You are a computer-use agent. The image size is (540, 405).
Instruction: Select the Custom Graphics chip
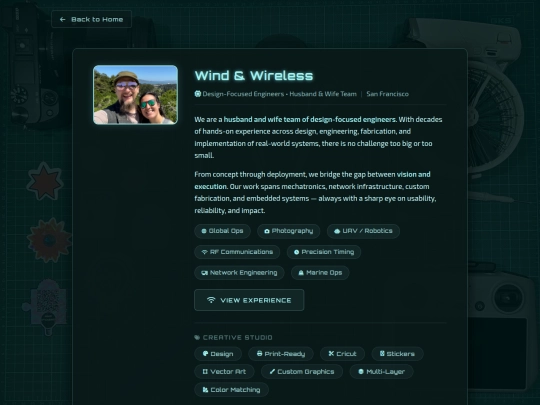302,372
